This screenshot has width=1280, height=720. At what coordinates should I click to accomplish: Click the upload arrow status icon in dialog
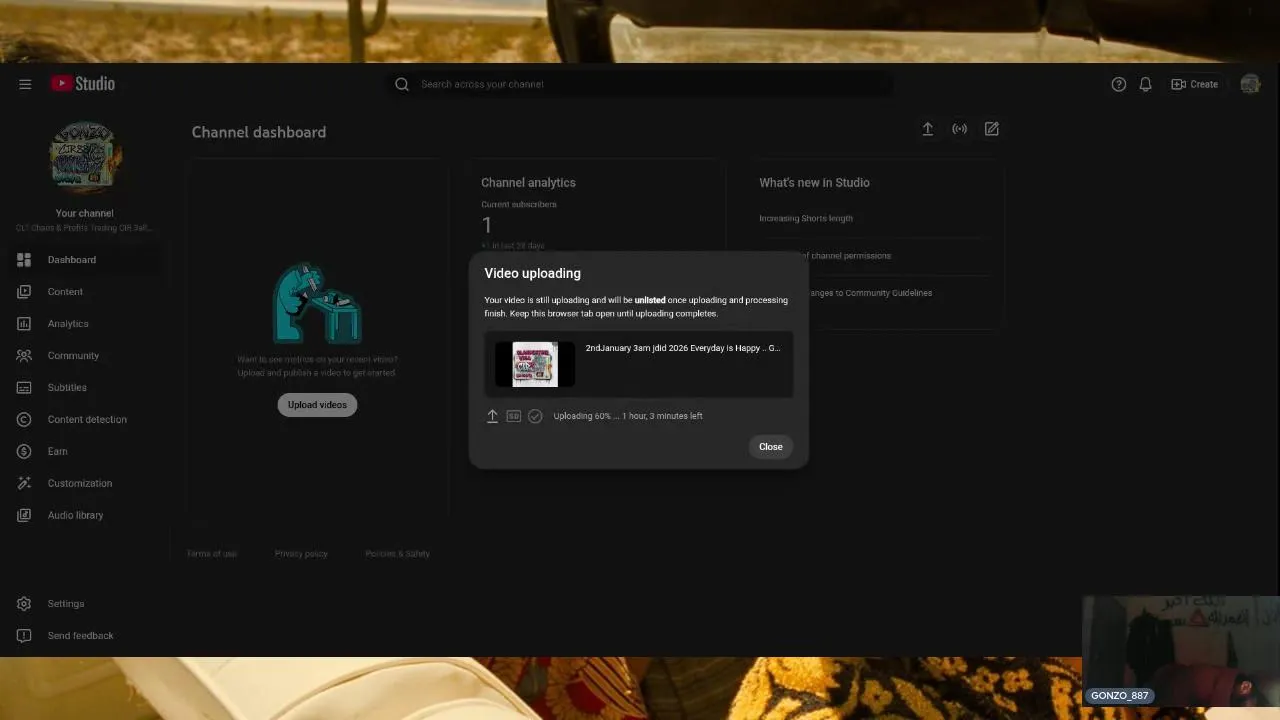(492, 416)
